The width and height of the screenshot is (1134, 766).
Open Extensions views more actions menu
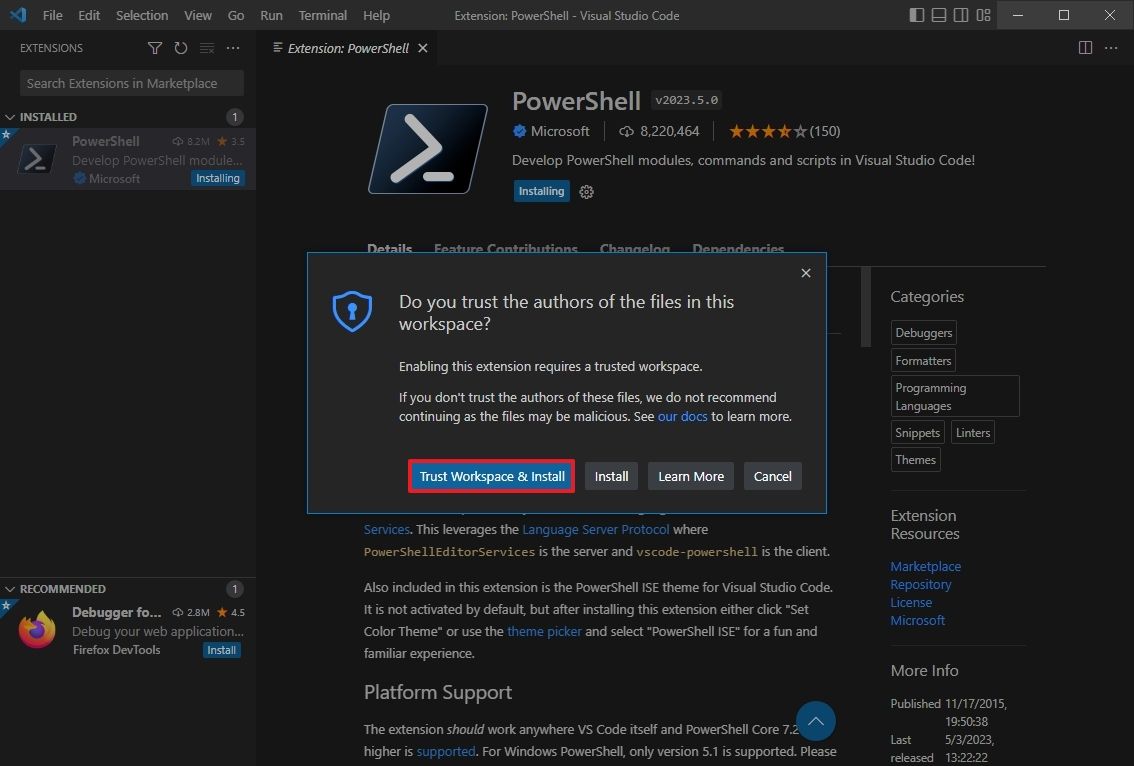233,48
